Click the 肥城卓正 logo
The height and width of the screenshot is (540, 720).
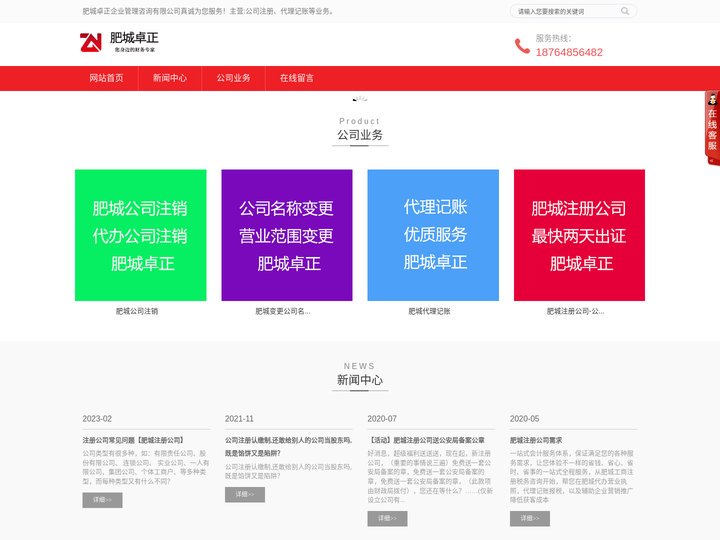[119, 42]
